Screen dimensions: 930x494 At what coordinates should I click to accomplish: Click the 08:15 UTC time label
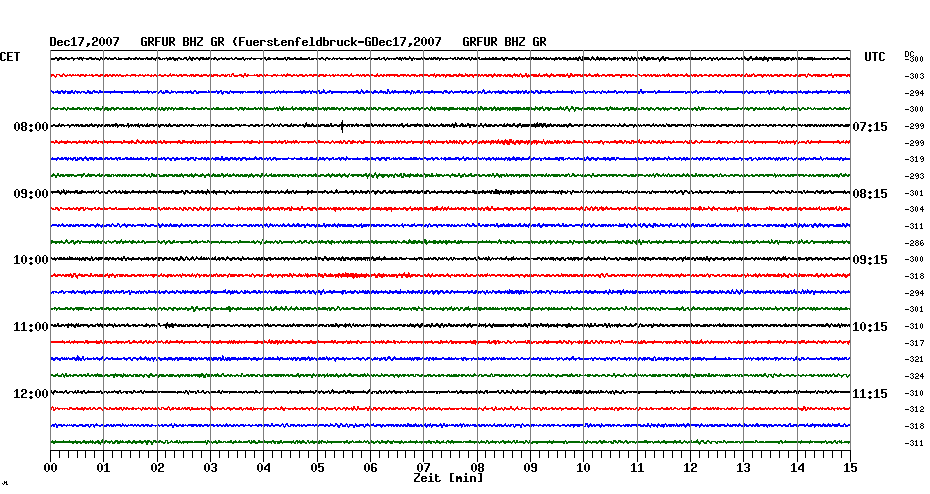coord(870,194)
